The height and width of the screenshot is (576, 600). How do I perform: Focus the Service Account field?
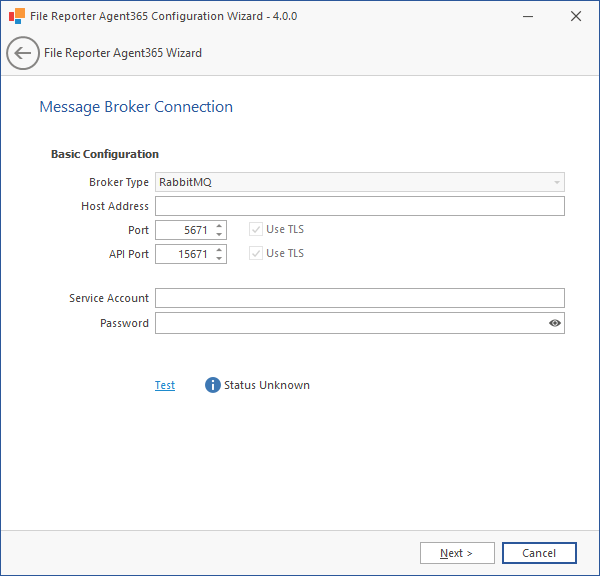pos(359,298)
